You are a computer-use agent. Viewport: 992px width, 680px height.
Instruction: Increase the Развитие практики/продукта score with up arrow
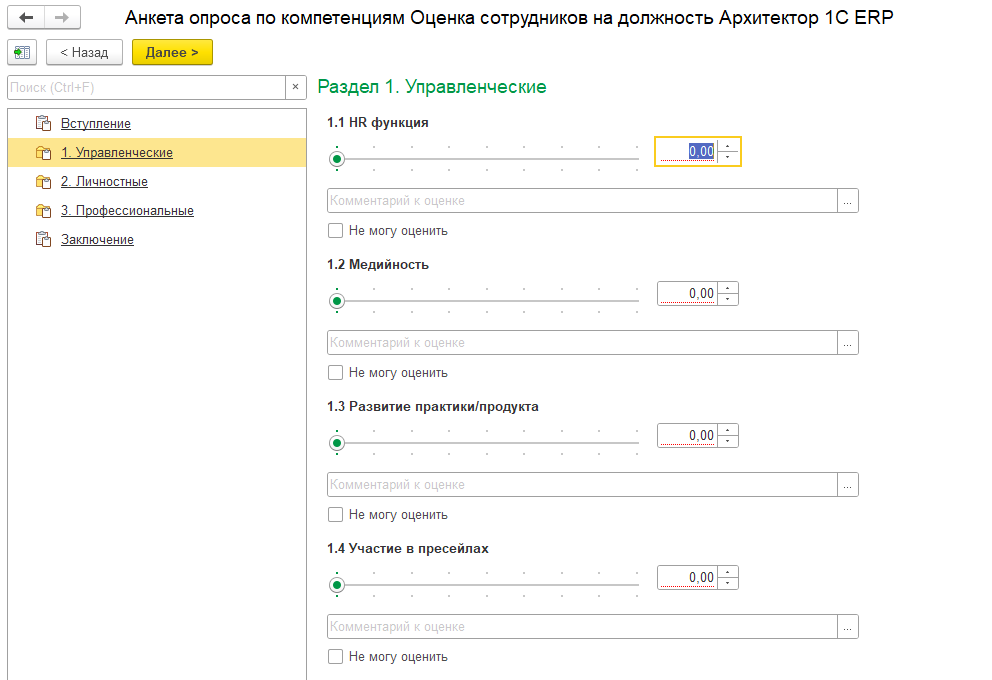pyautogui.click(x=729, y=430)
